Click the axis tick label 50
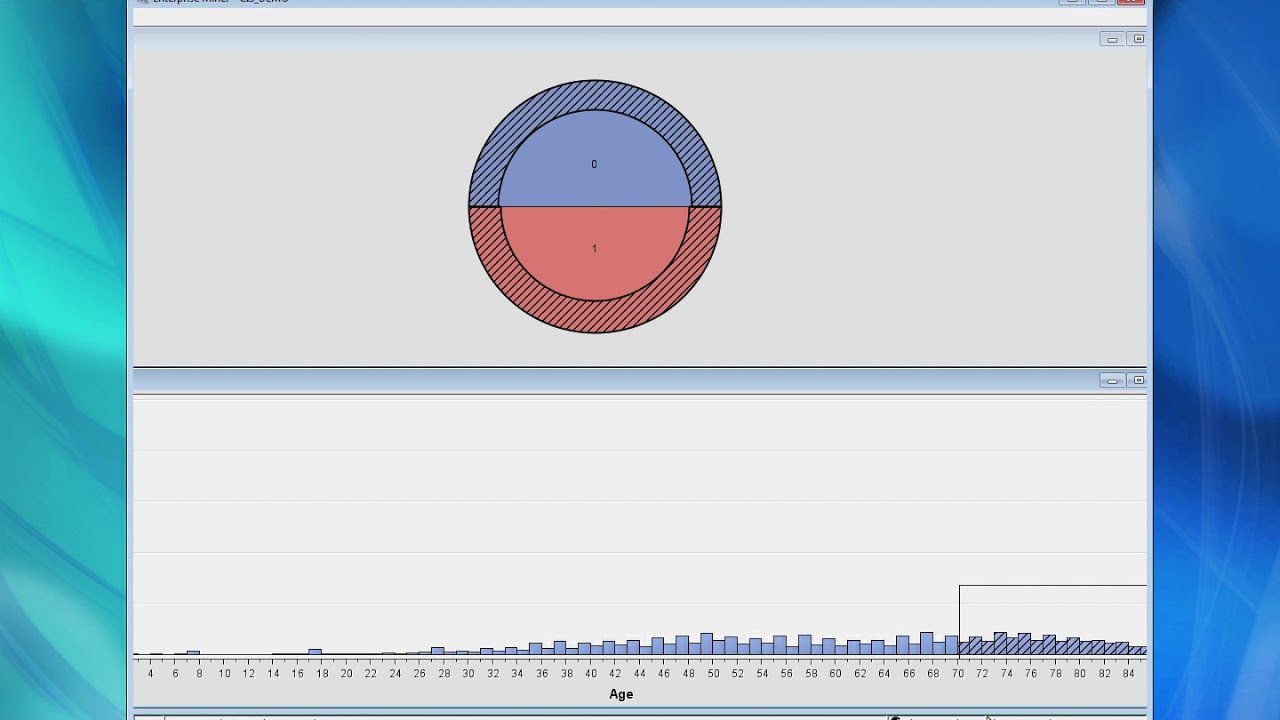The width and height of the screenshot is (1280, 720). 713,674
